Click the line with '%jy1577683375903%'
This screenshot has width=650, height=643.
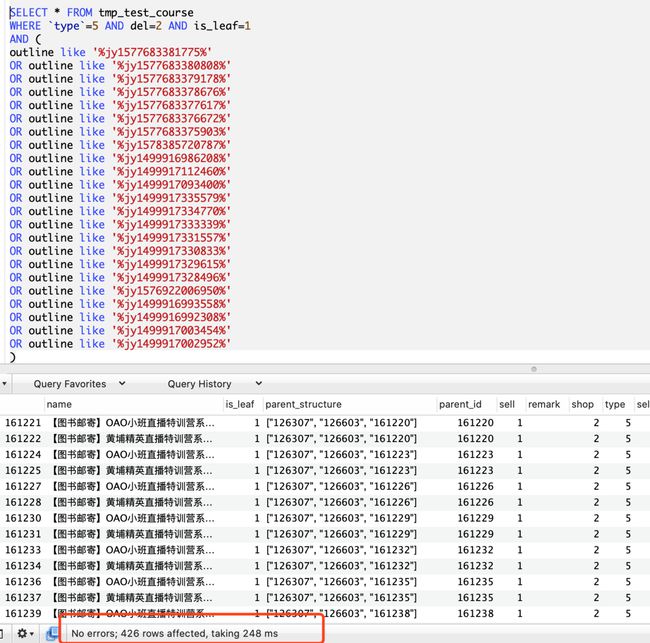click(120, 132)
